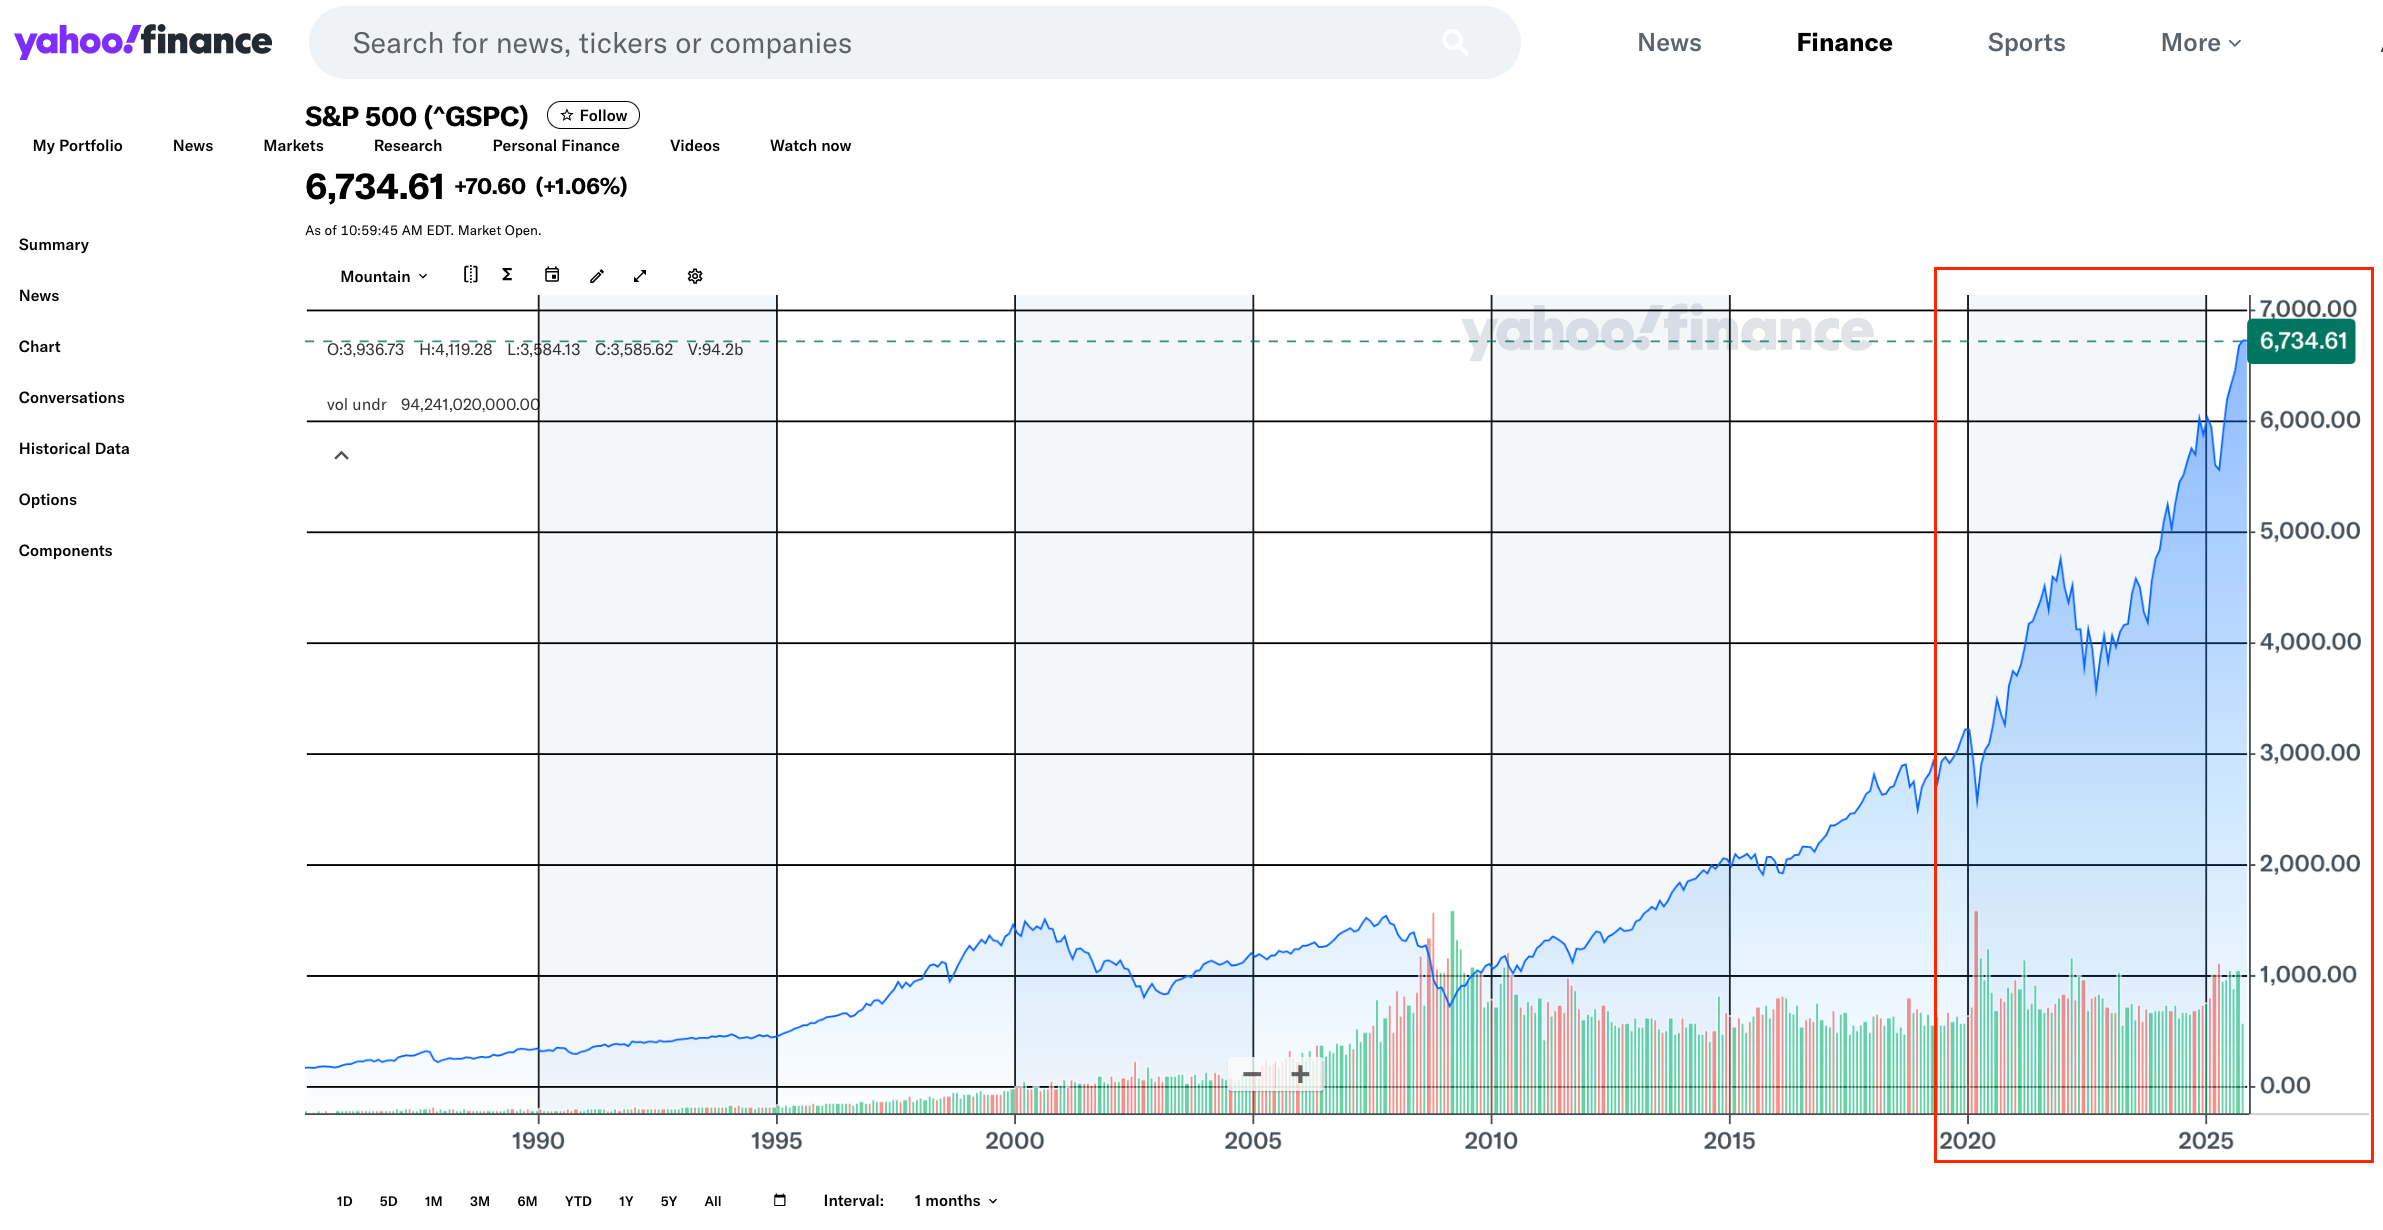
Task: Go to the Markets tab
Action: pyautogui.click(x=293, y=145)
